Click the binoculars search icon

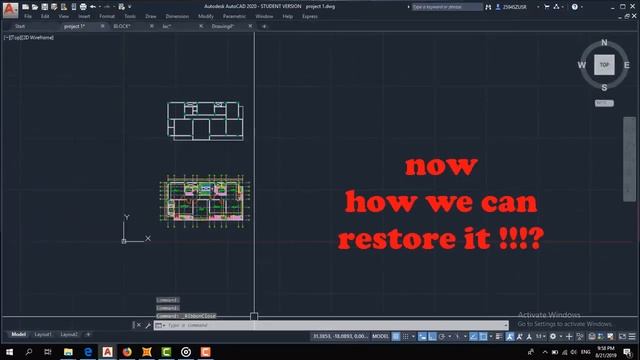(x=488, y=7)
